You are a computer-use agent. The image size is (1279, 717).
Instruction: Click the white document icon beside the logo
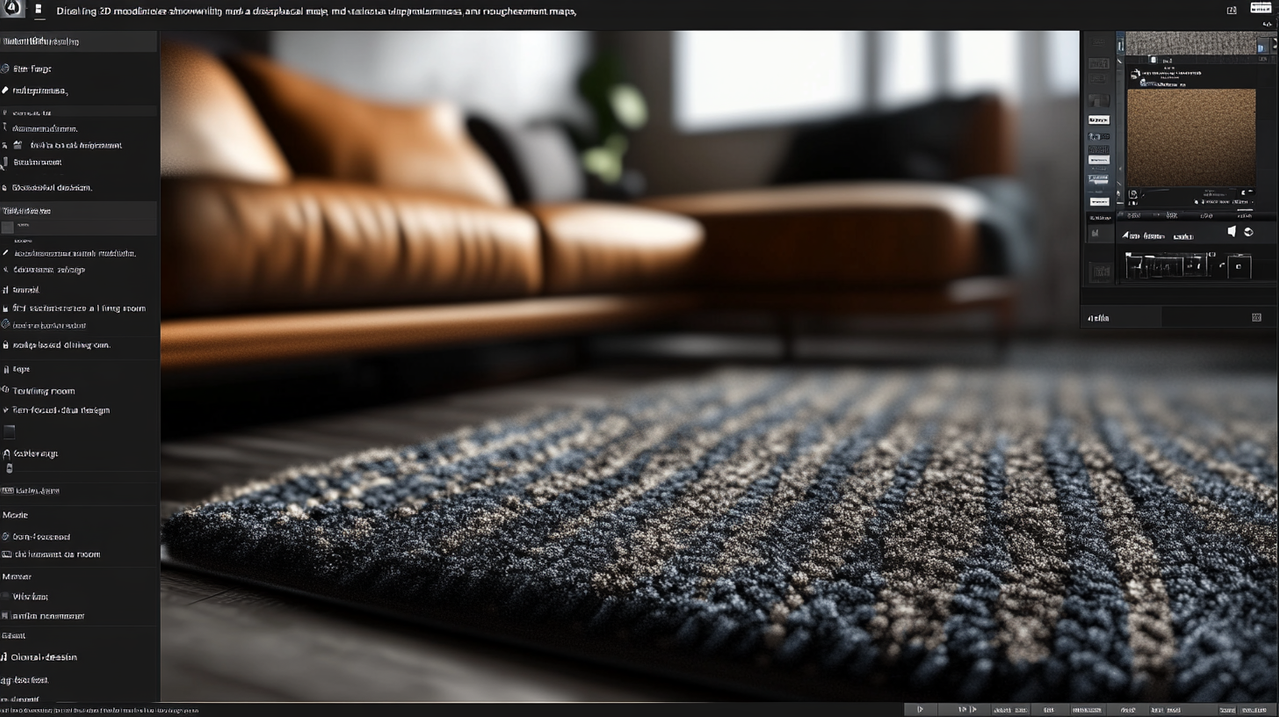point(37,10)
